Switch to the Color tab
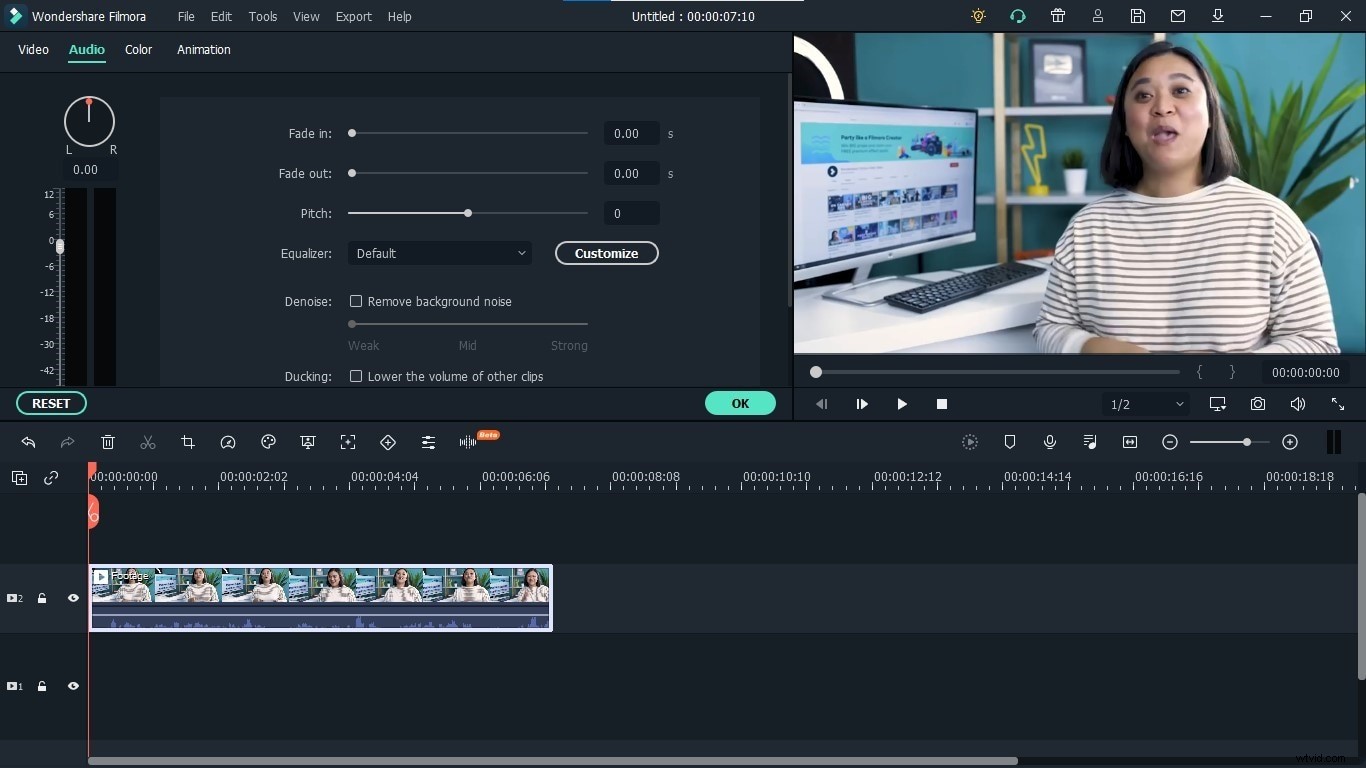This screenshot has width=1366, height=768. click(138, 50)
